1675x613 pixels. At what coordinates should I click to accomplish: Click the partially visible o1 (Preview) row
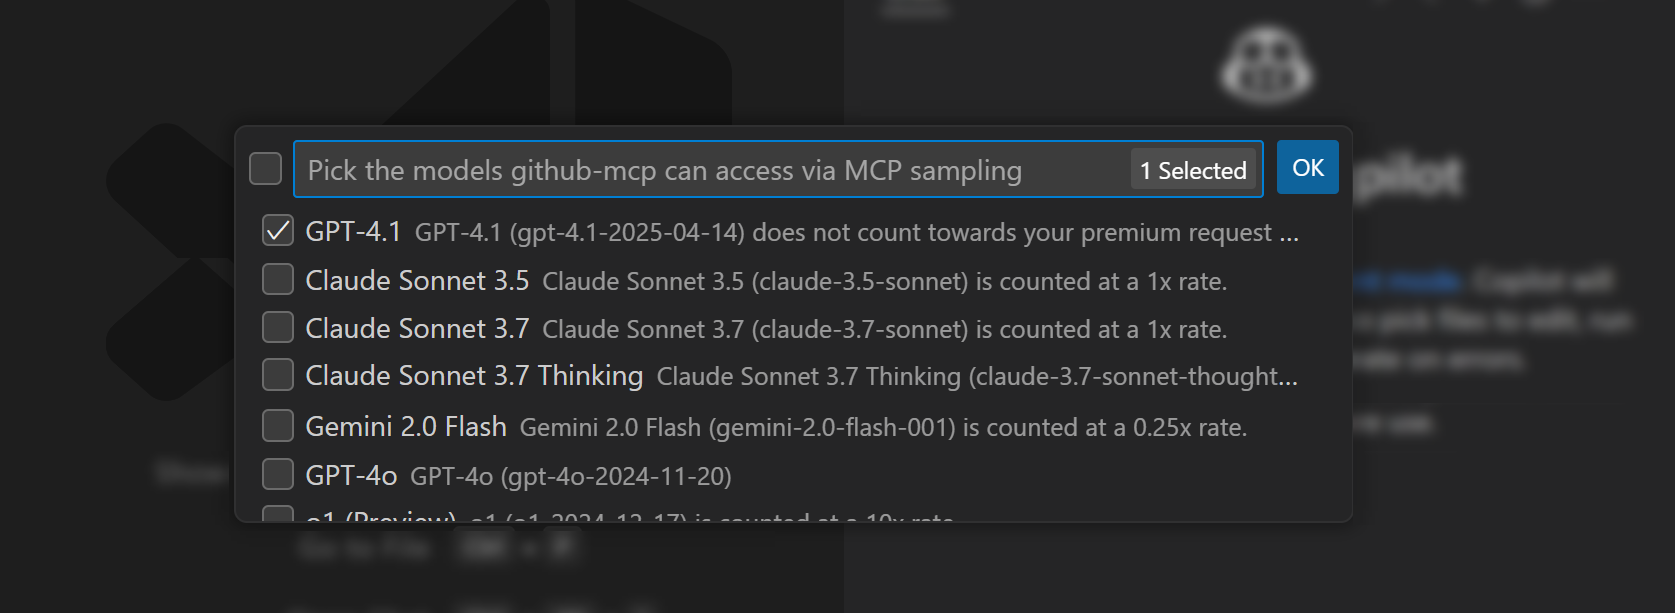(x=600, y=517)
